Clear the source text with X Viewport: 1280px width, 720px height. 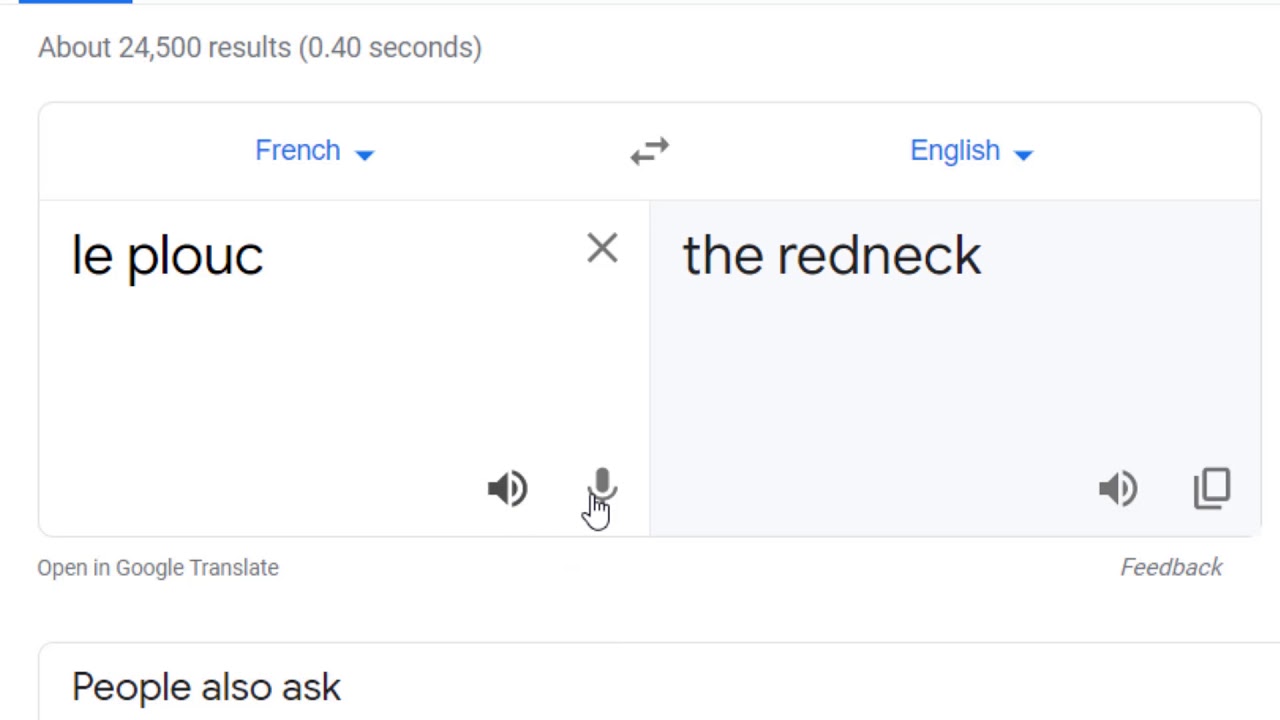(602, 248)
